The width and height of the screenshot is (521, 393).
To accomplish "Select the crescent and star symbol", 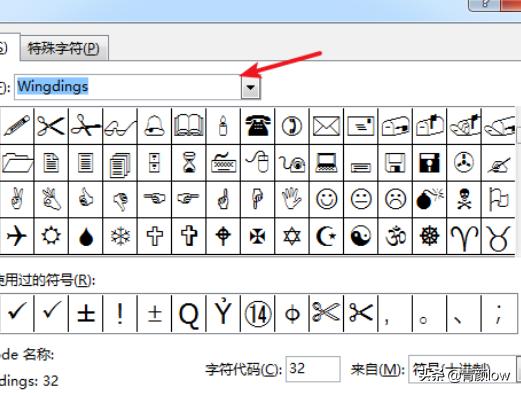I will click(326, 236).
